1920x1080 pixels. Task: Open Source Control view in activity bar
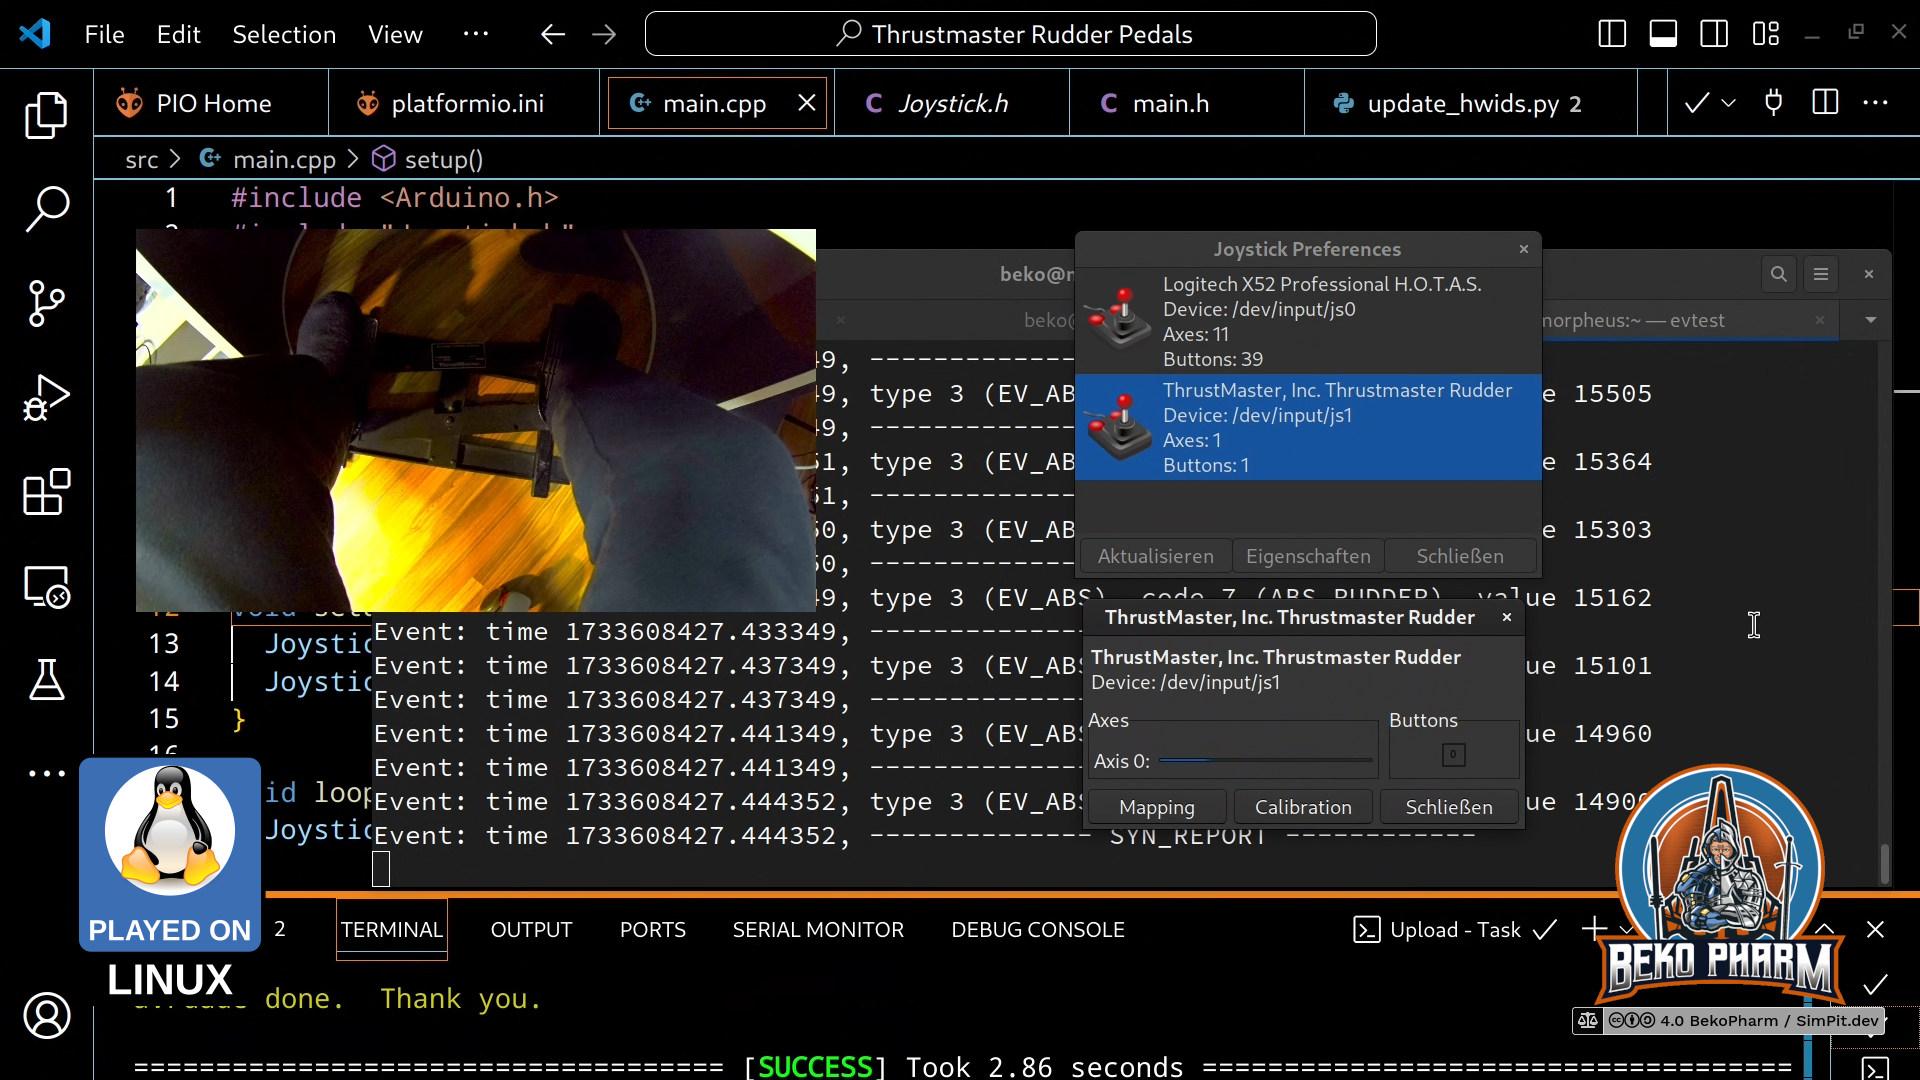point(46,303)
